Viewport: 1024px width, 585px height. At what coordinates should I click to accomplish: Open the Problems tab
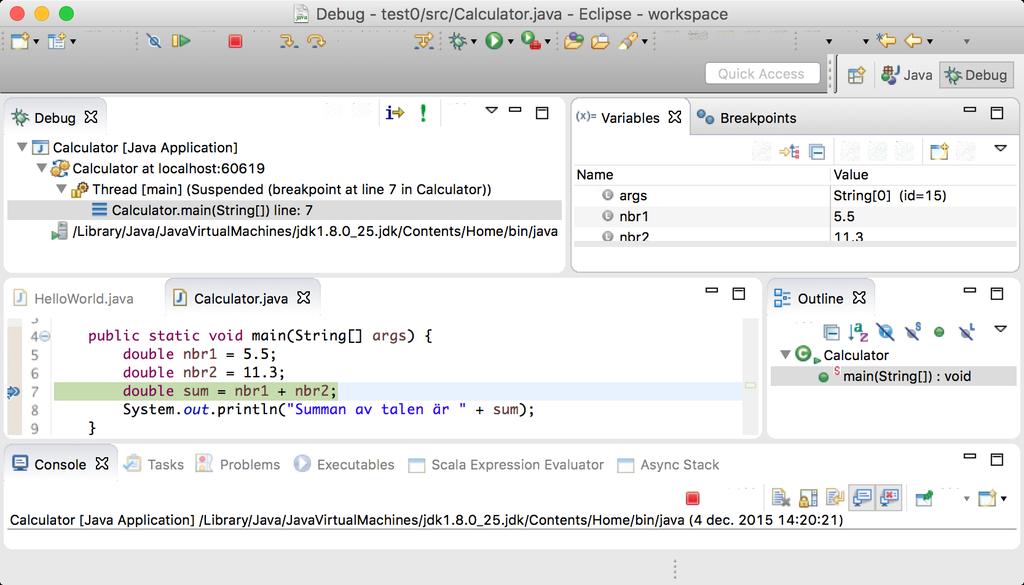(238, 464)
